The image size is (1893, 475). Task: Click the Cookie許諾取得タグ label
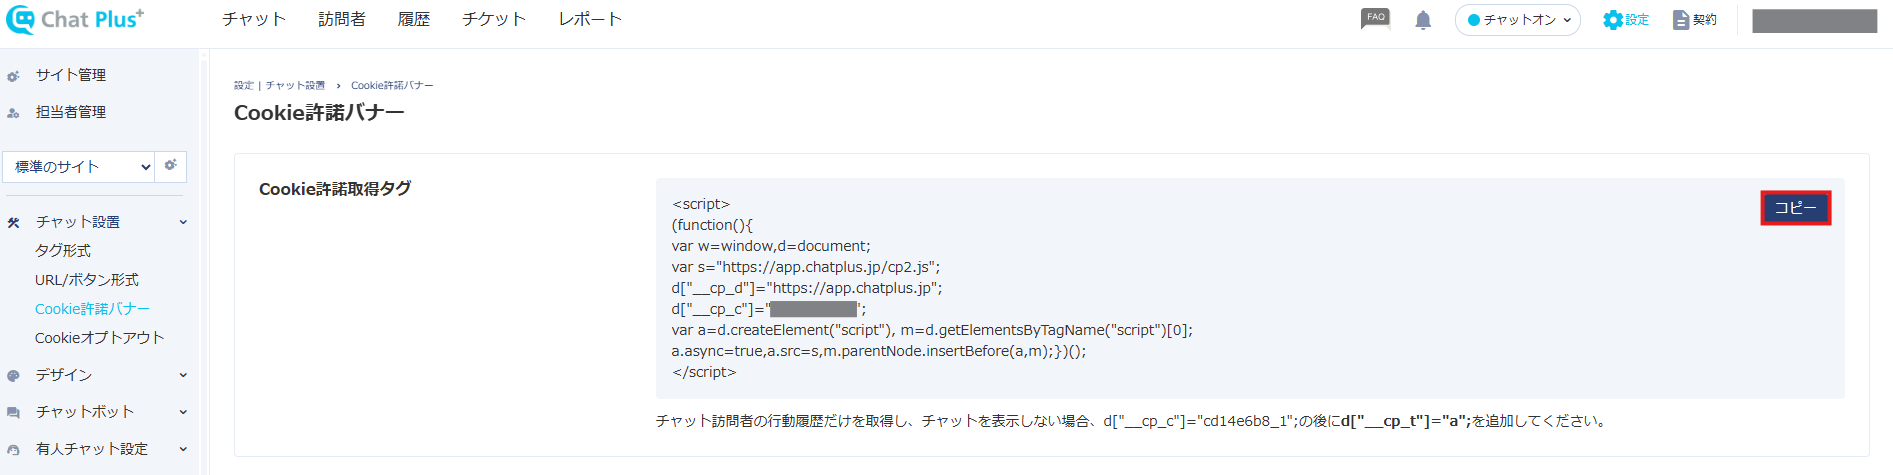pyautogui.click(x=335, y=189)
